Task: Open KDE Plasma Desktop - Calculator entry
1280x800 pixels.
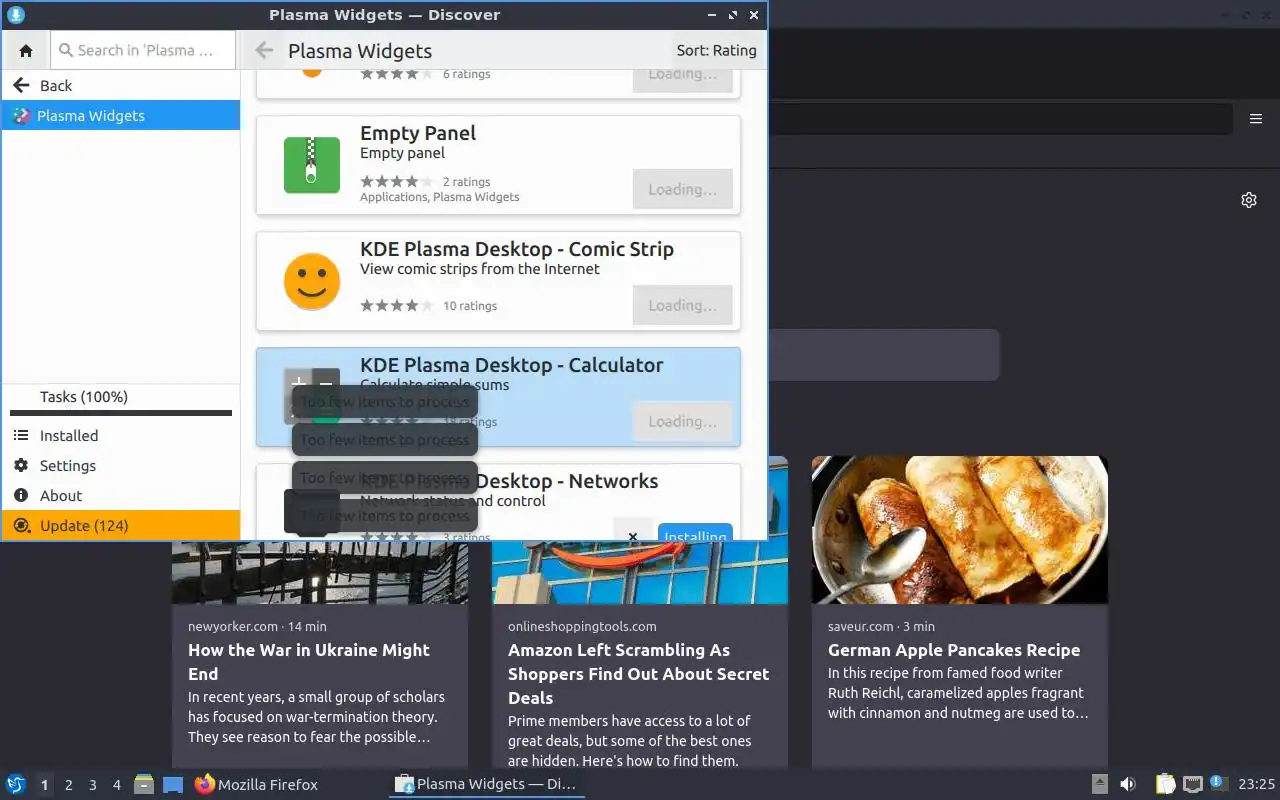Action: coord(512,365)
